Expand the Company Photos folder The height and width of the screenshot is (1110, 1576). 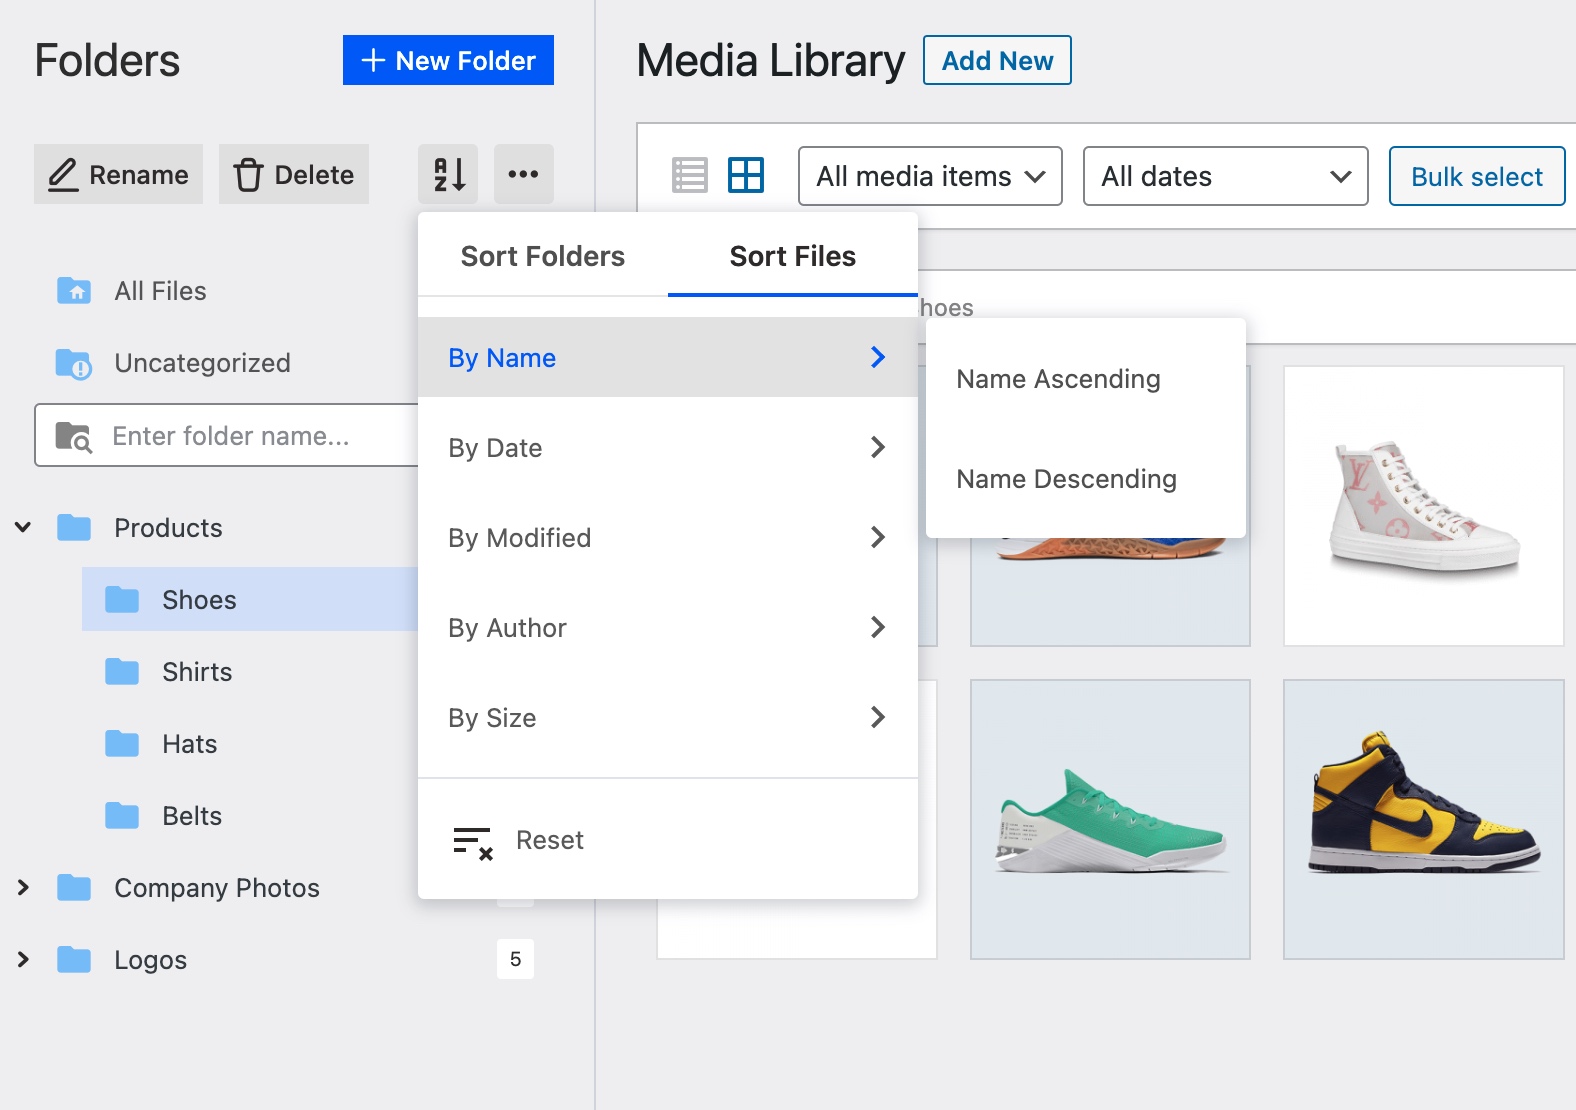click(x=23, y=887)
